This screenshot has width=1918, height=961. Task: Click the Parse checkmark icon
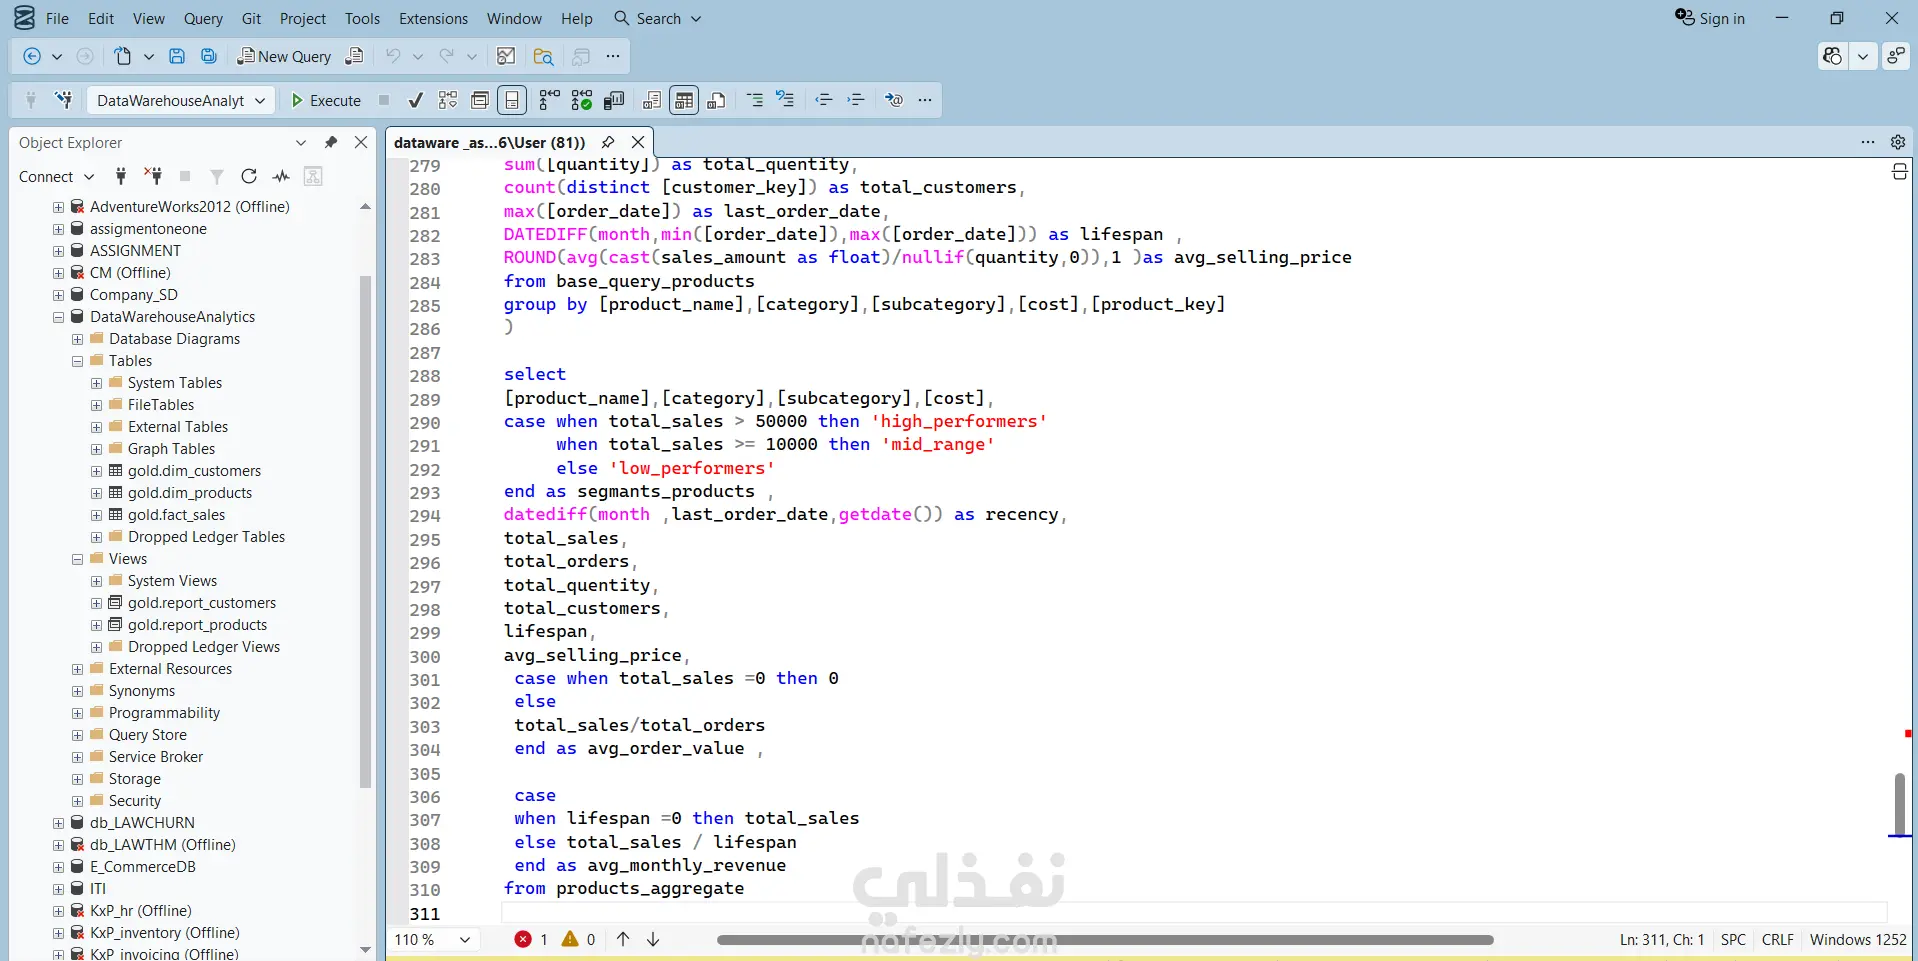416,100
